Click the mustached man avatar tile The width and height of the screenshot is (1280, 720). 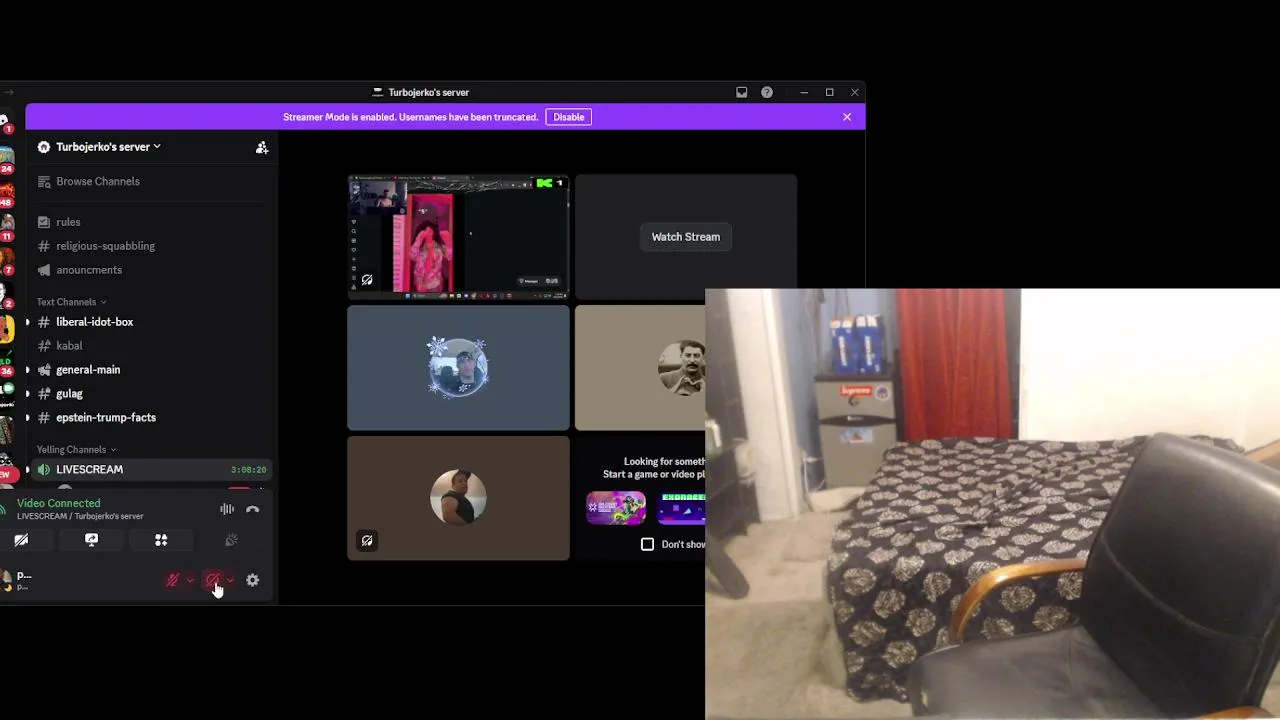coord(640,368)
